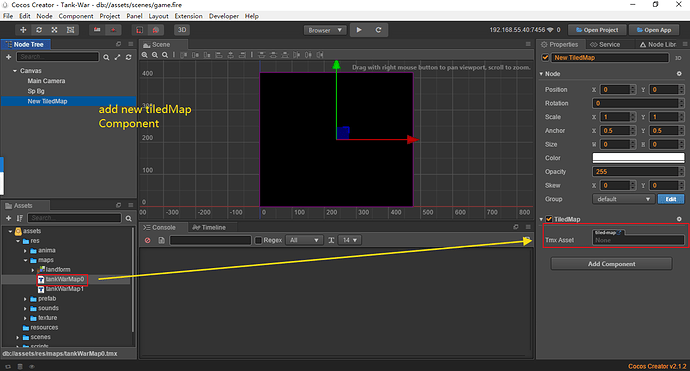Open the Browser preview dropdown
This screenshot has height=371, width=690.
tap(325, 30)
